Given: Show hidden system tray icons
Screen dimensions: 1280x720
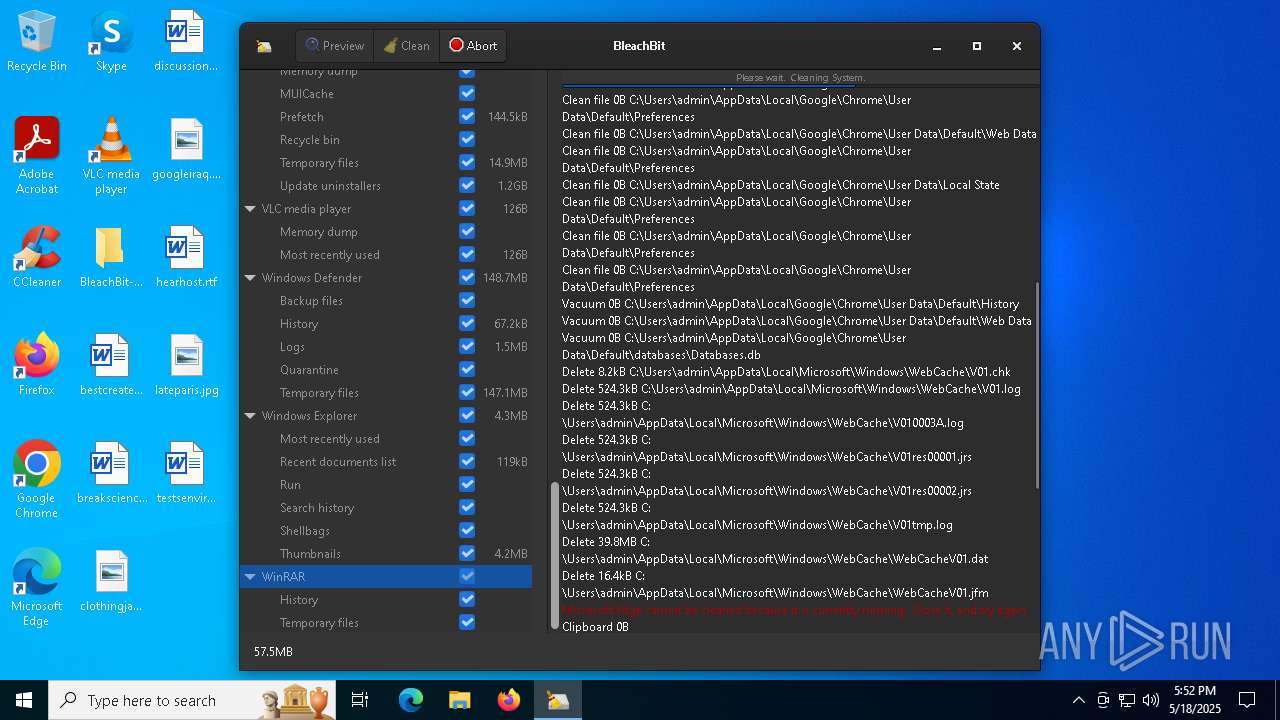Looking at the screenshot, I should click(x=1078, y=700).
